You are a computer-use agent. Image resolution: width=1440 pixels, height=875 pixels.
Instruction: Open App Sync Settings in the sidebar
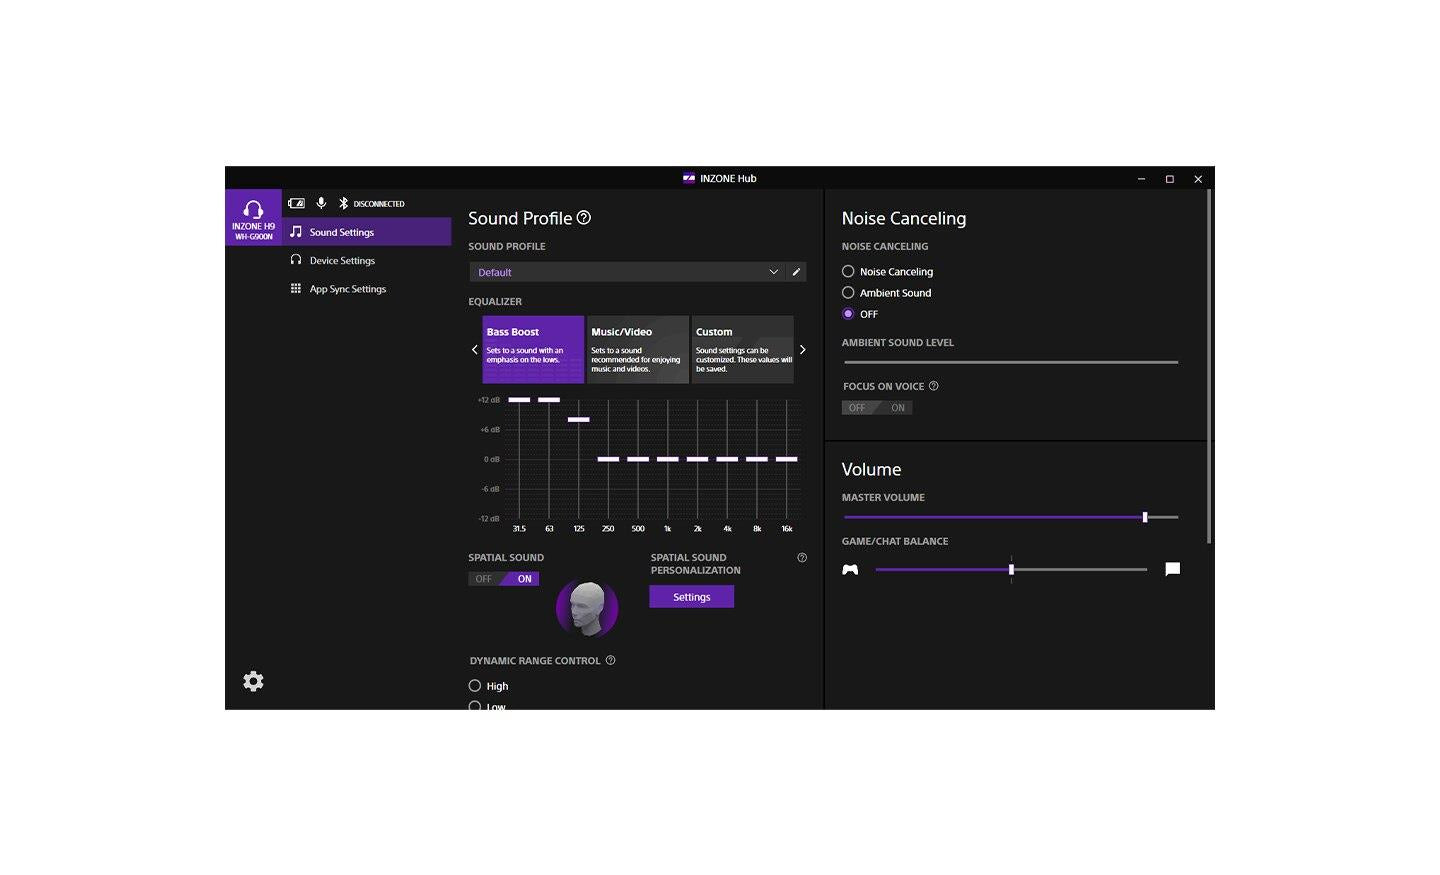point(347,289)
